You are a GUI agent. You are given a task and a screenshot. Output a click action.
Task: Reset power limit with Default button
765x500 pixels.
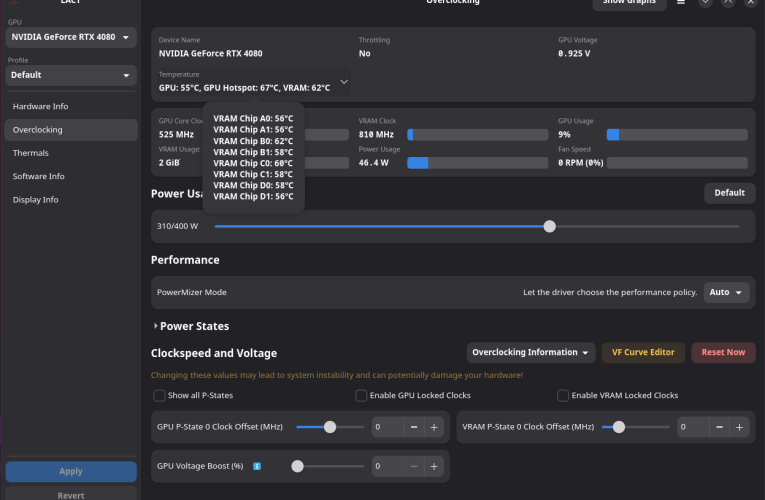(729, 193)
